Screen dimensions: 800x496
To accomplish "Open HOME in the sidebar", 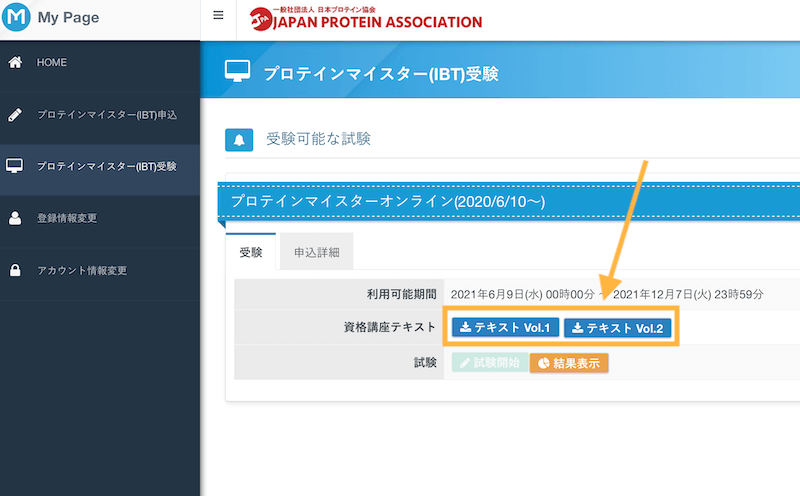I will click(x=100, y=62).
